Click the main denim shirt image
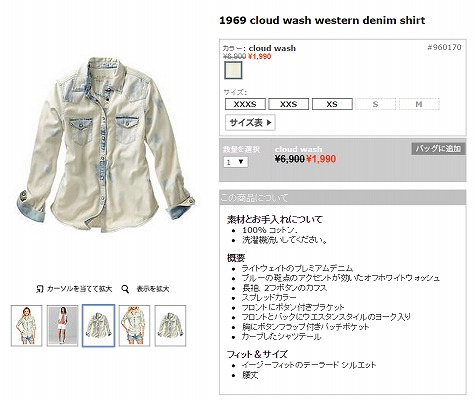Screen dimensions: 476x400 (x=105, y=145)
